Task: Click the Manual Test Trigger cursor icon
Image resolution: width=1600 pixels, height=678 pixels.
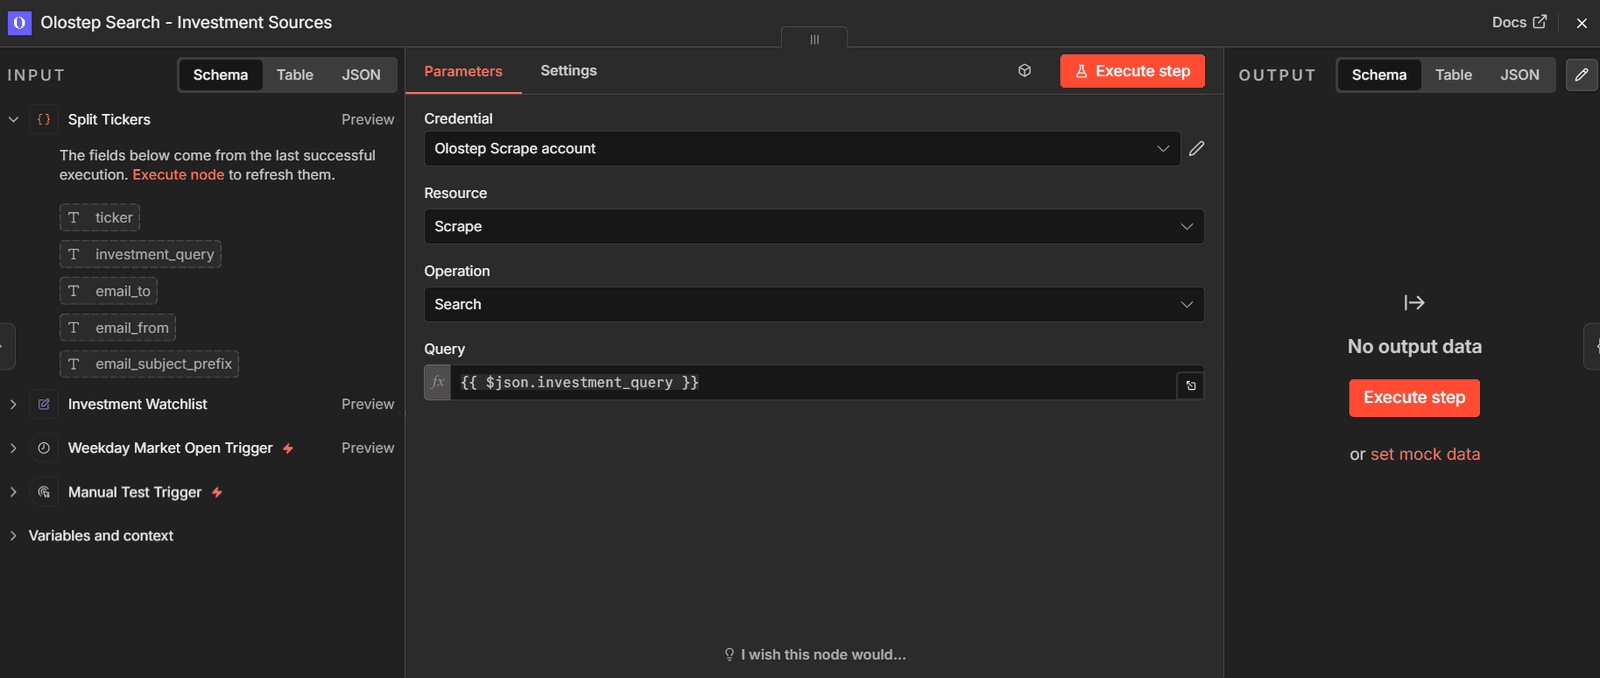Action: (x=44, y=492)
